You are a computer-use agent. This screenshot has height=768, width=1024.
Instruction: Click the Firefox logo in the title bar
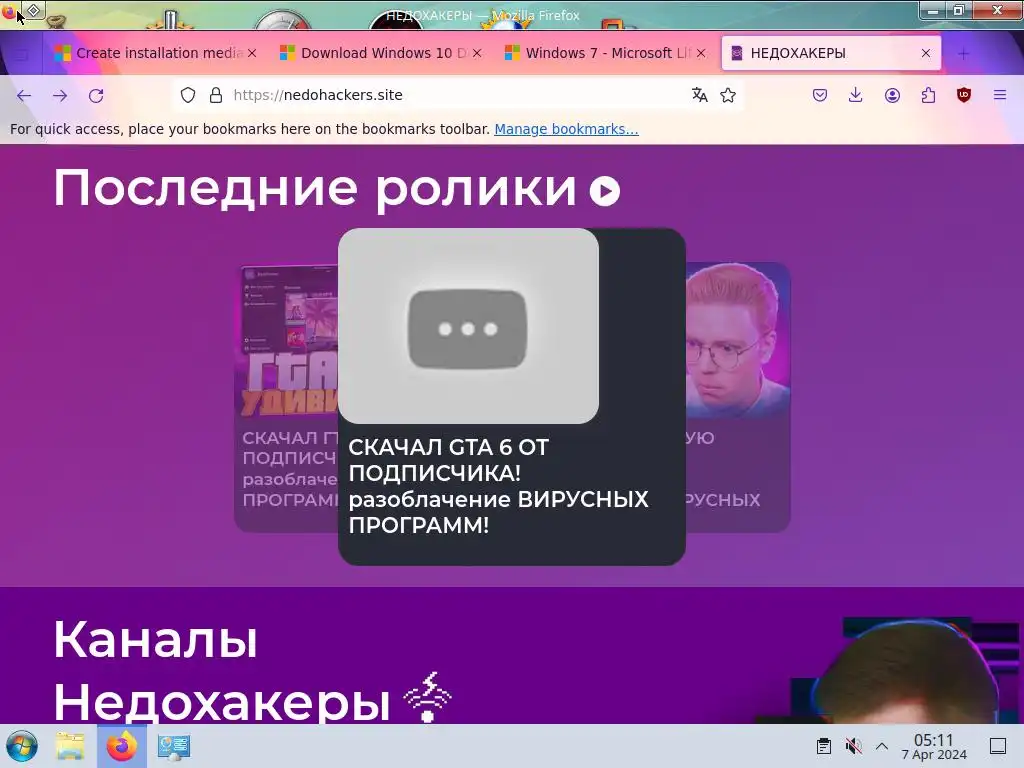8,10
